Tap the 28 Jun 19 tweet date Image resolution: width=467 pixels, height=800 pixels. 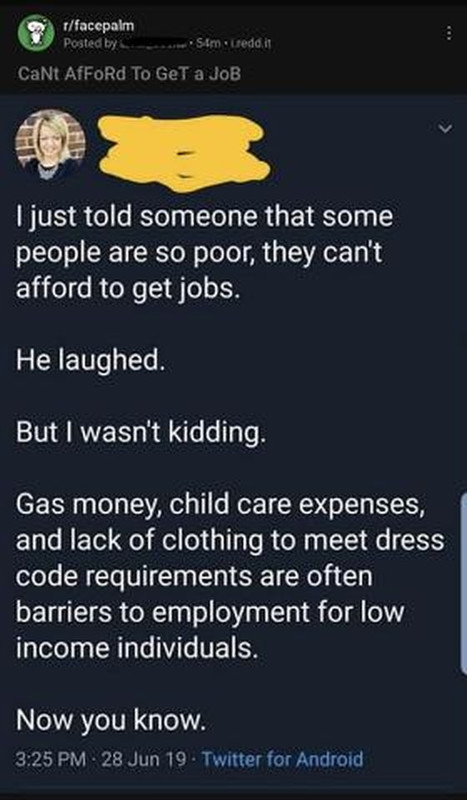point(144,759)
